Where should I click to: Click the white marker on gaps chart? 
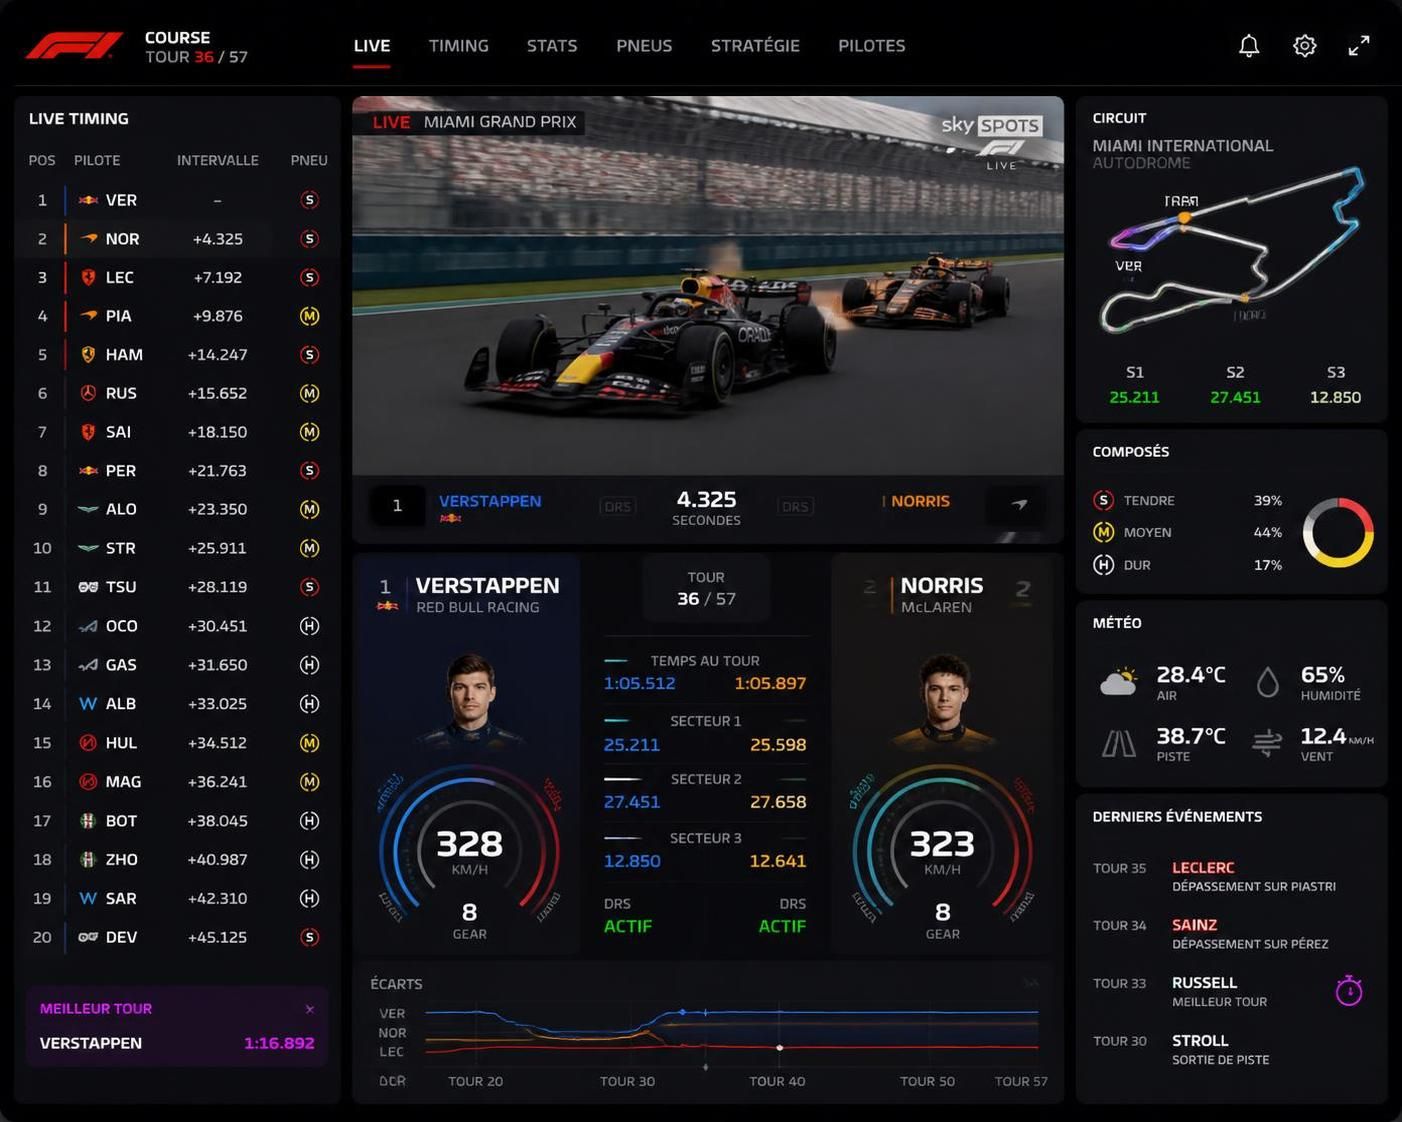pyautogui.click(x=780, y=1048)
